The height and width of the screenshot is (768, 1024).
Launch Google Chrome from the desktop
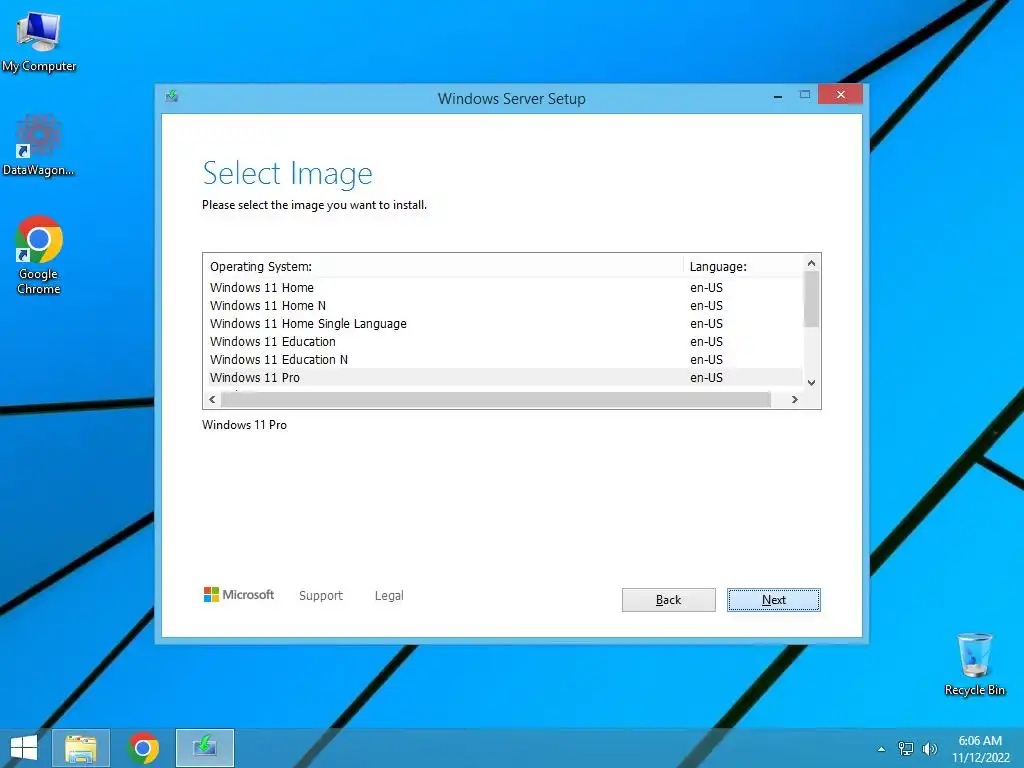coord(39,255)
